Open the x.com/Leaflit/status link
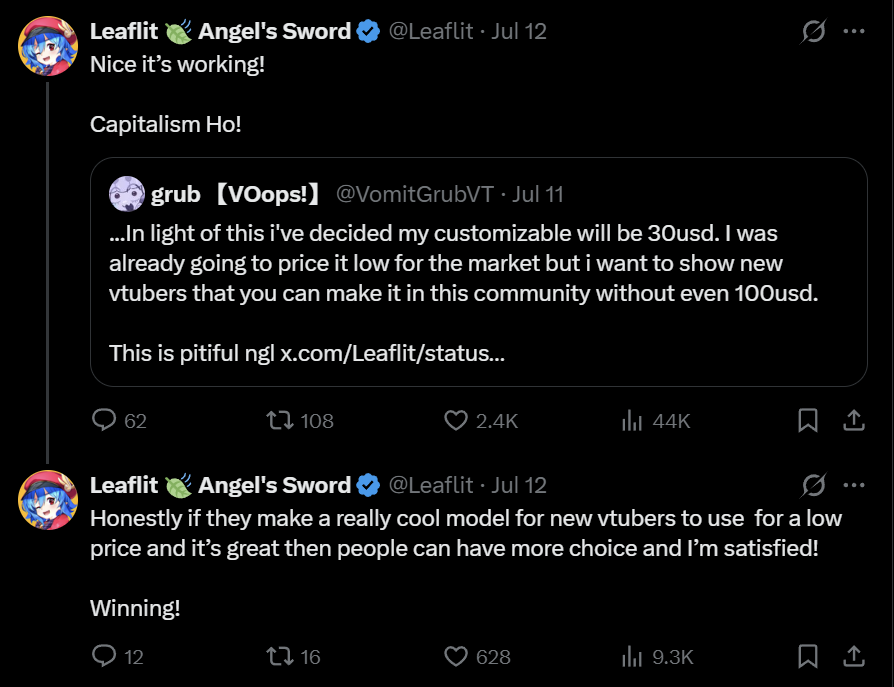Image resolution: width=894 pixels, height=687 pixels. point(392,353)
